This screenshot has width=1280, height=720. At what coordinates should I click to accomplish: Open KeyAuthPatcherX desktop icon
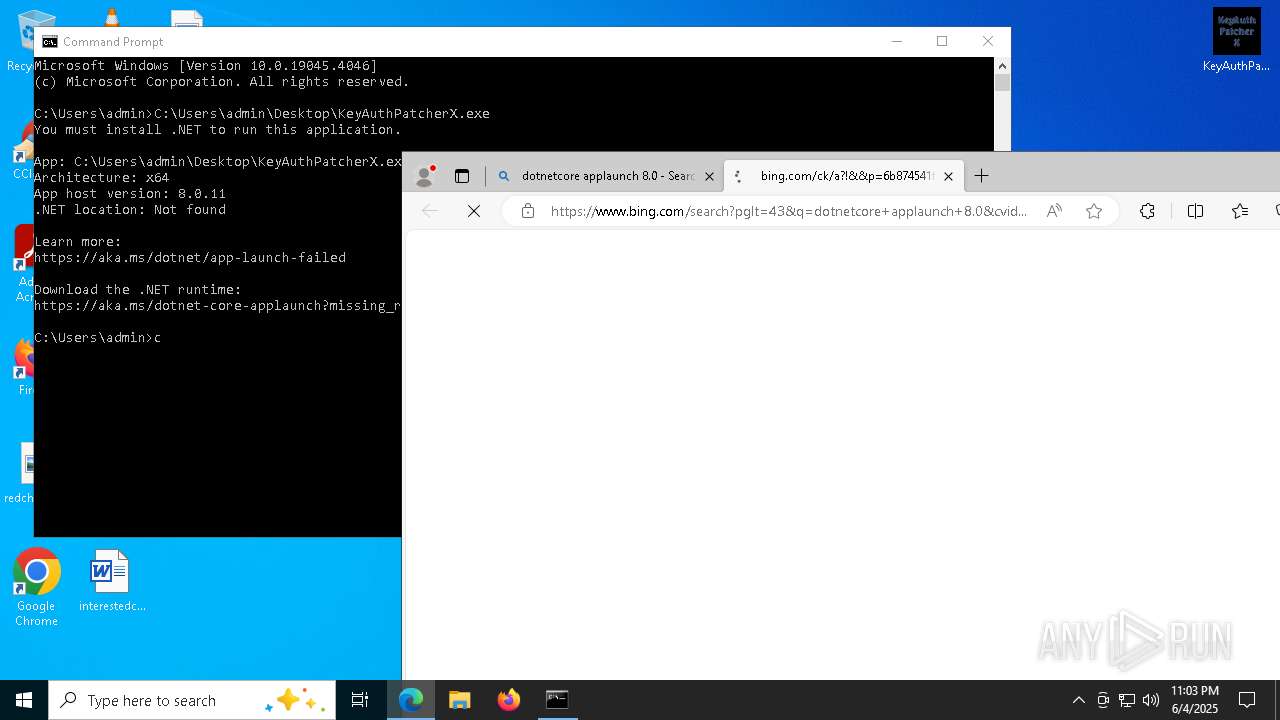coord(1237,41)
